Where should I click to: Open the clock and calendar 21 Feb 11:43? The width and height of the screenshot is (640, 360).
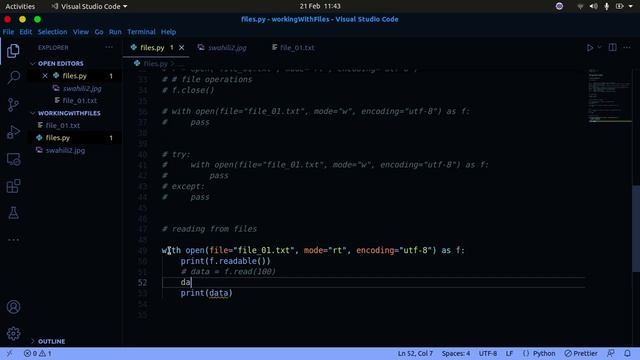coord(320,6)
